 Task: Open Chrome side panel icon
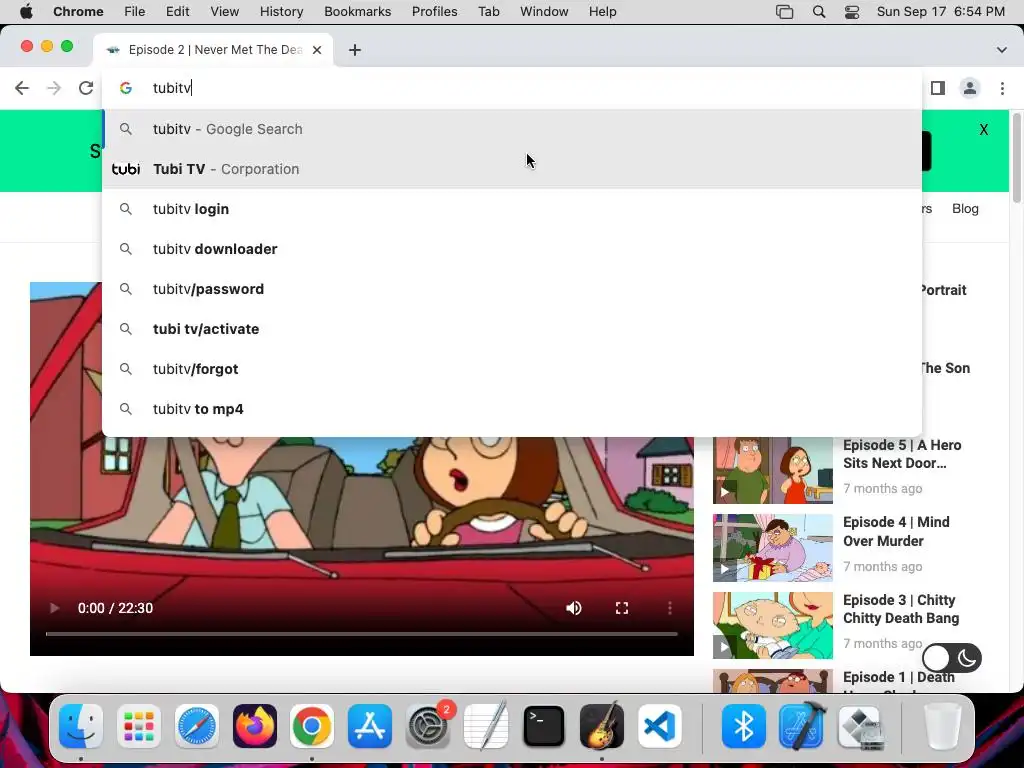pos(938,88)
